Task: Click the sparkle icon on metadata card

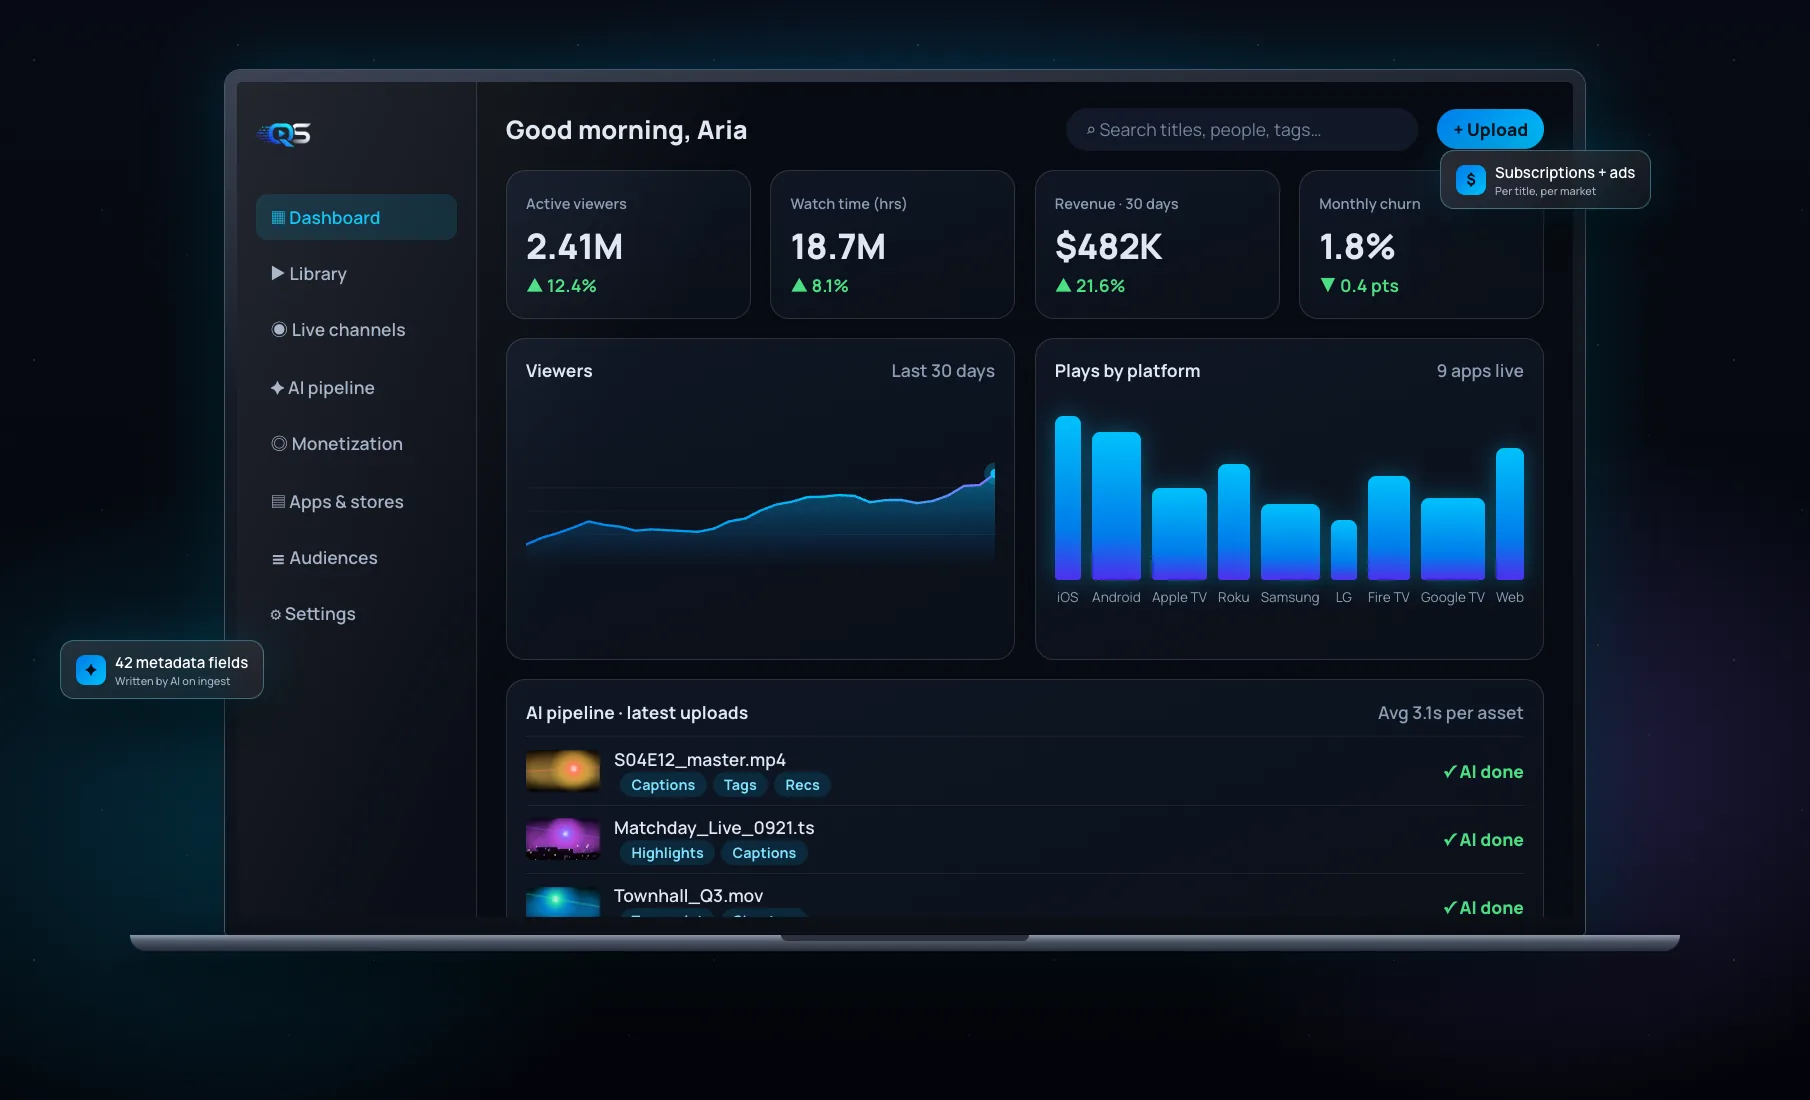Action: [91, 670]
